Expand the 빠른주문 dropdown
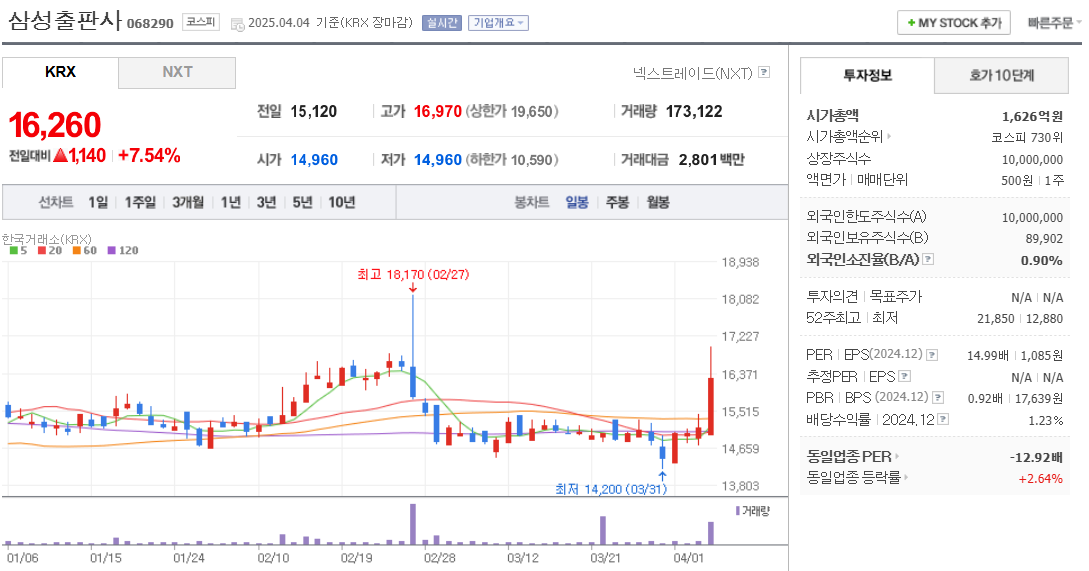 click(1054, 23)
